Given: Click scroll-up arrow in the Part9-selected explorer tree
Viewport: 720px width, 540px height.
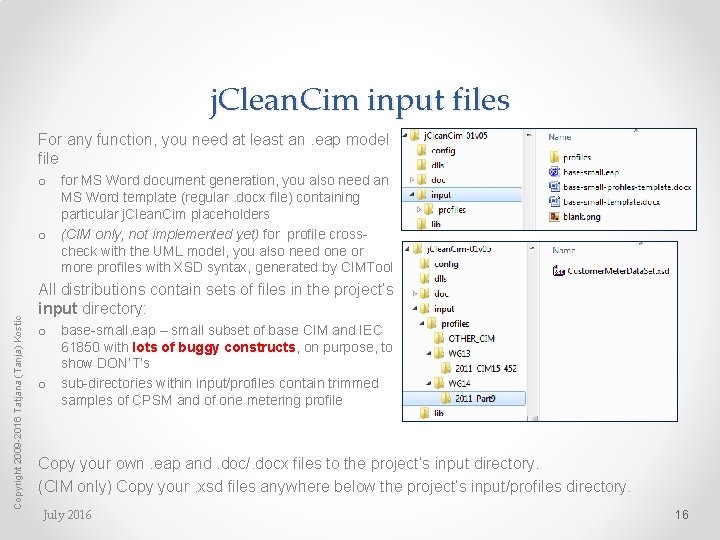Looking at the screenshot, I should click(x=533, y=248).
